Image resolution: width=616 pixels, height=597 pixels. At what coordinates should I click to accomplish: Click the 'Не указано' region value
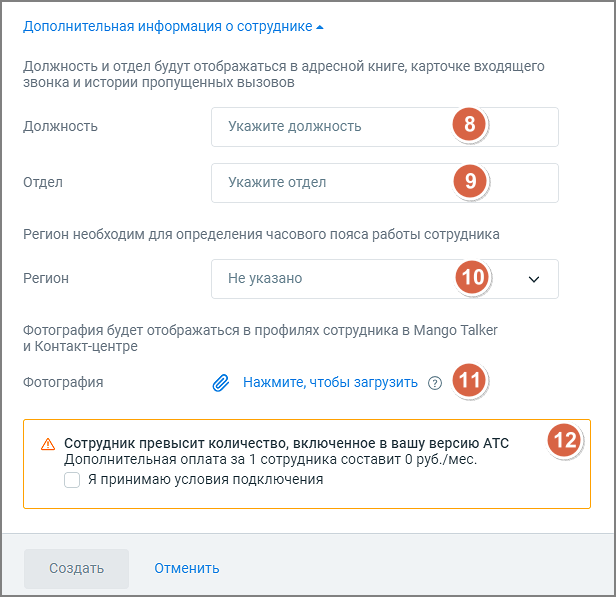(265, 278)
